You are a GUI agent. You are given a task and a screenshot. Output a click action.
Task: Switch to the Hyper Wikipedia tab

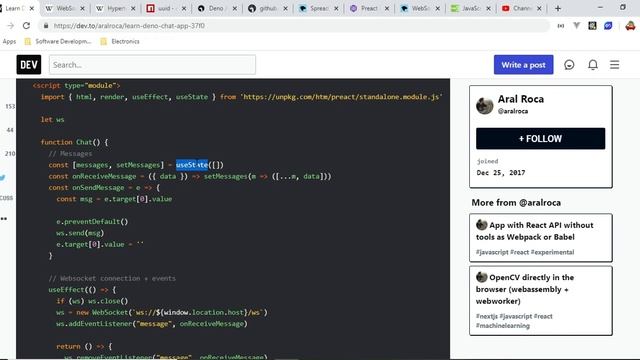tap(115, 8)
